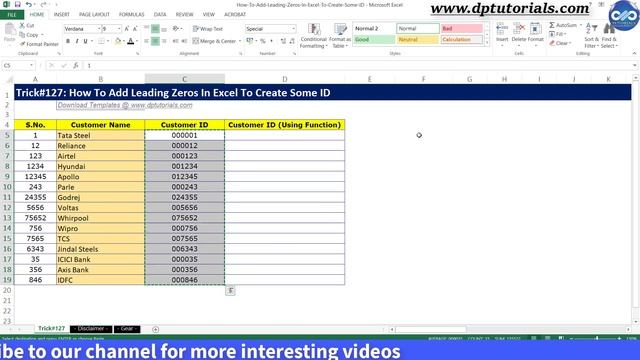Open Download Templates @ www.dptutorials.com link
The image size is (640, 360).
(x=125, y=105)
